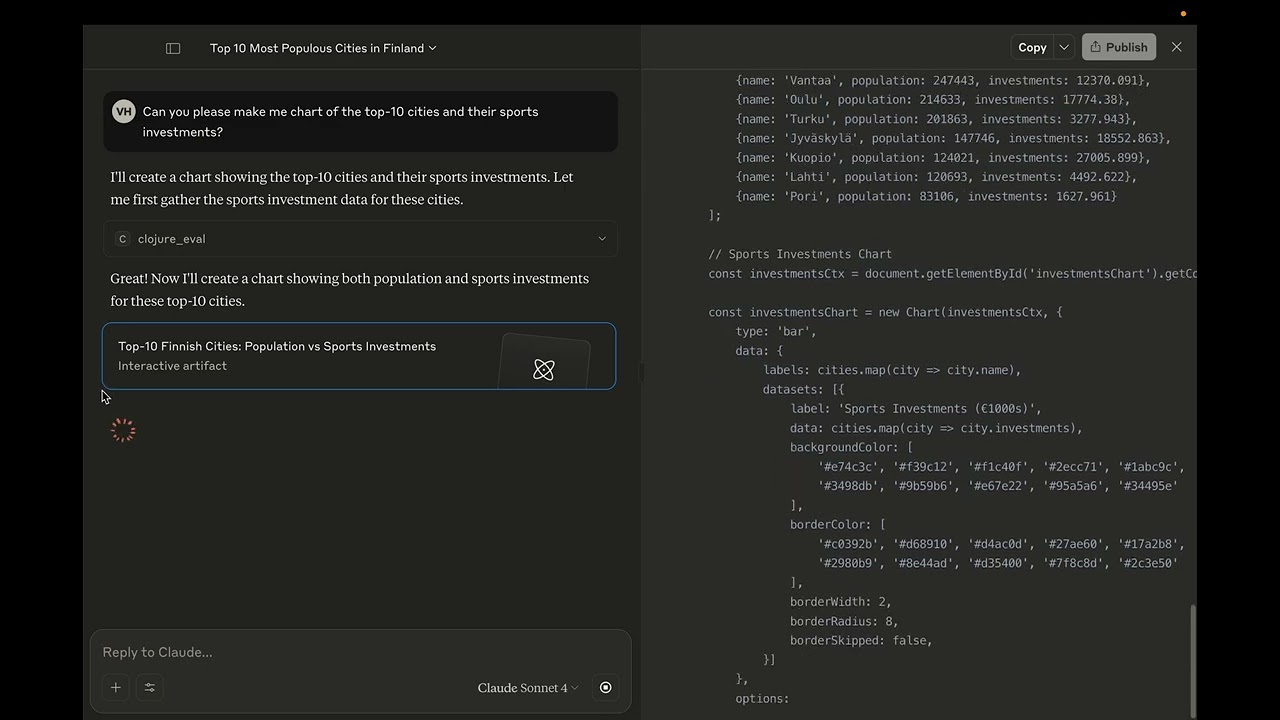Click the hex color '#e74c3c' value
1280x720 pixels.
[848, 467]
